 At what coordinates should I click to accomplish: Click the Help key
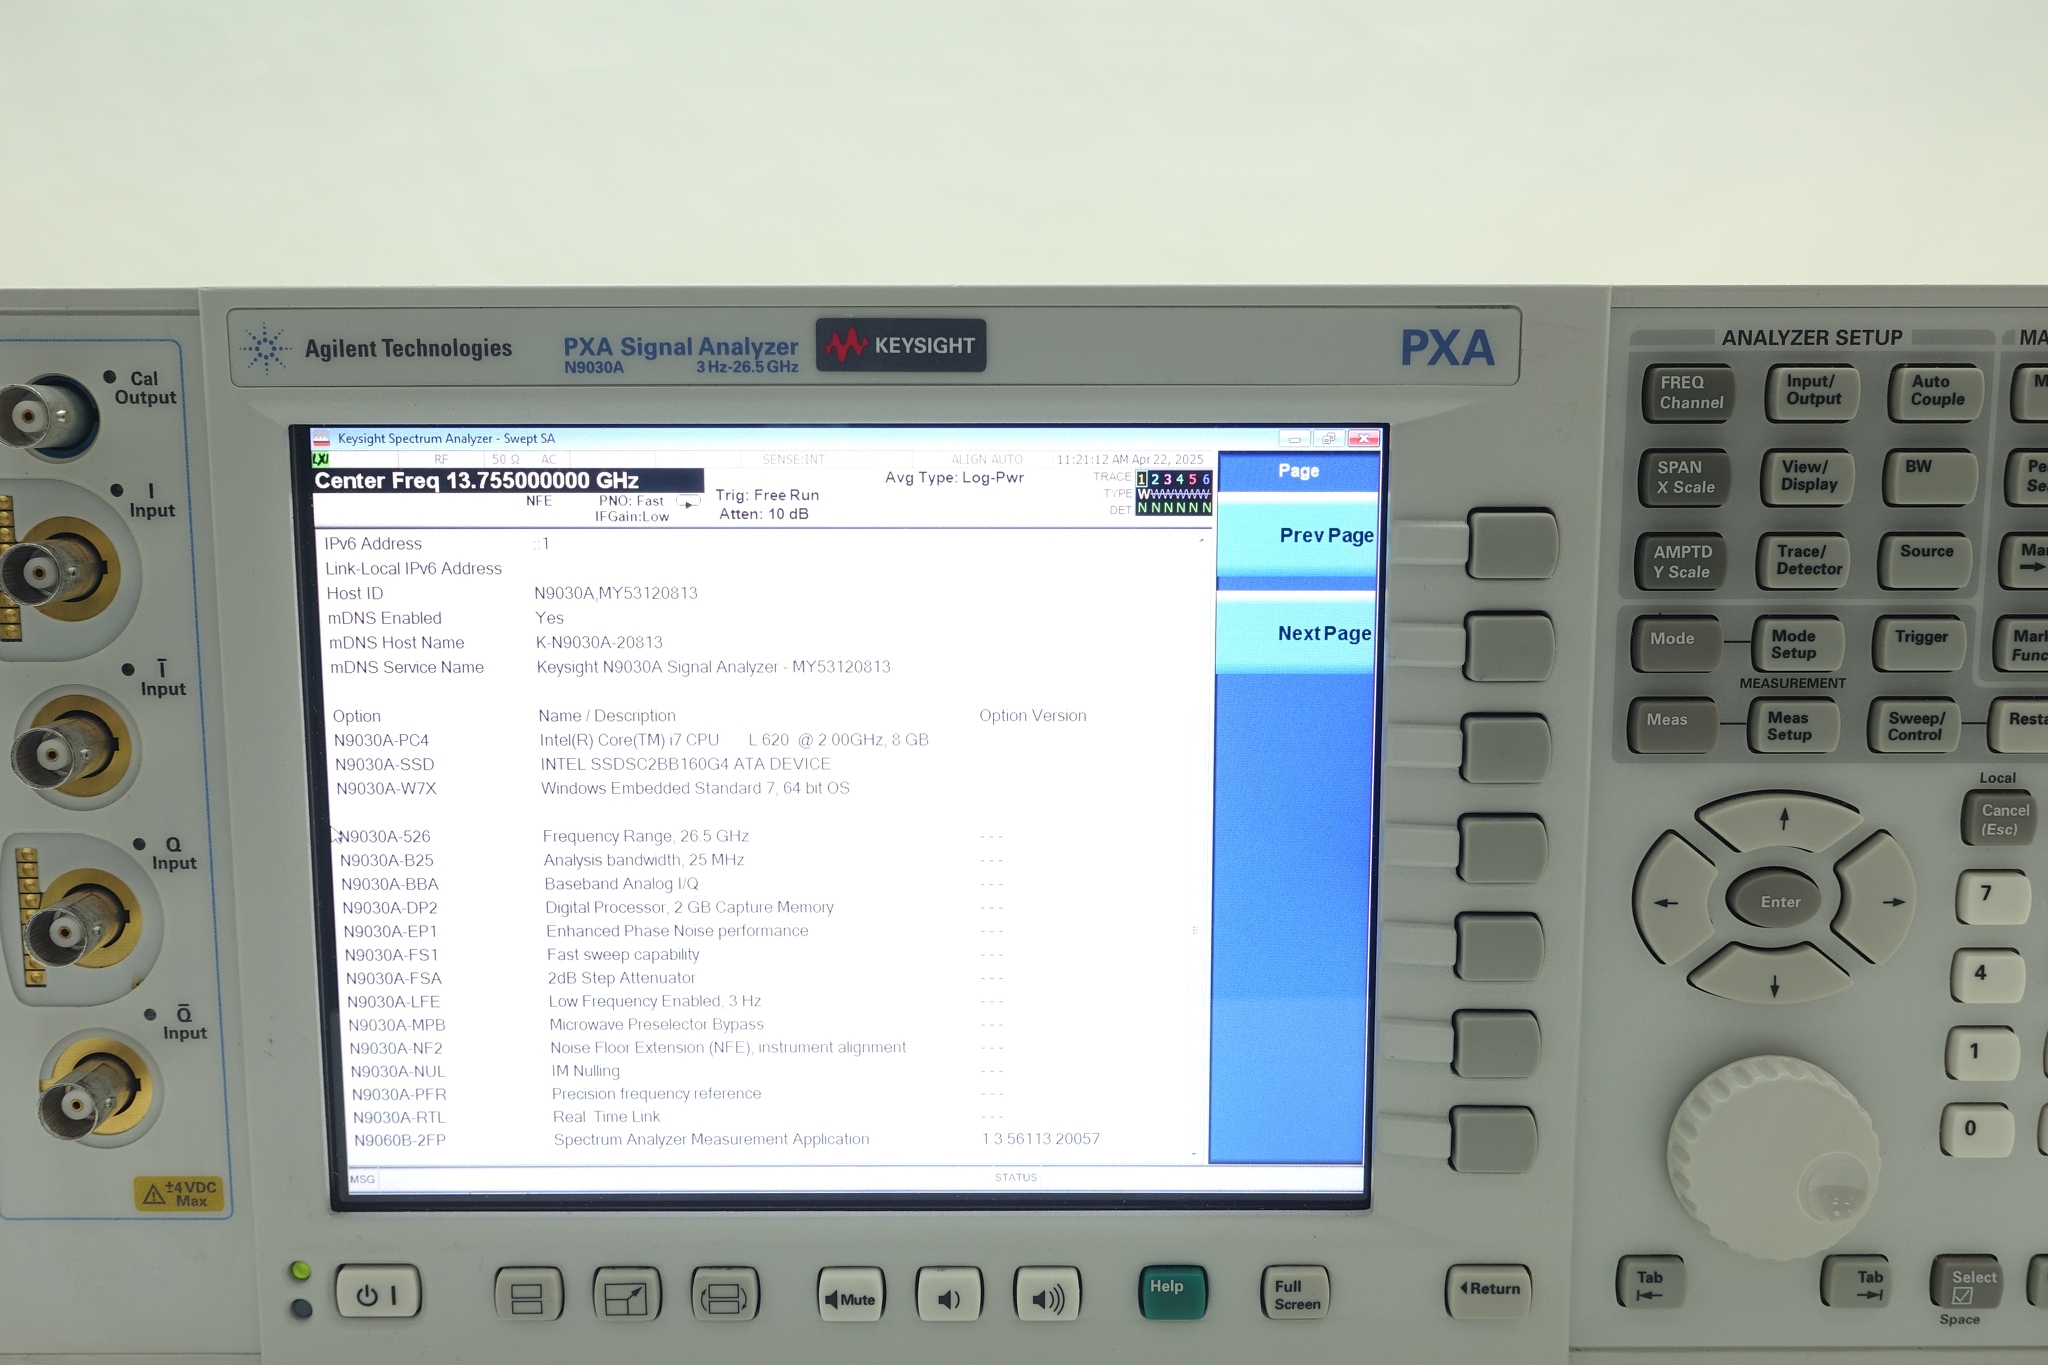pyautogui.click(x=1172, y=1292)
